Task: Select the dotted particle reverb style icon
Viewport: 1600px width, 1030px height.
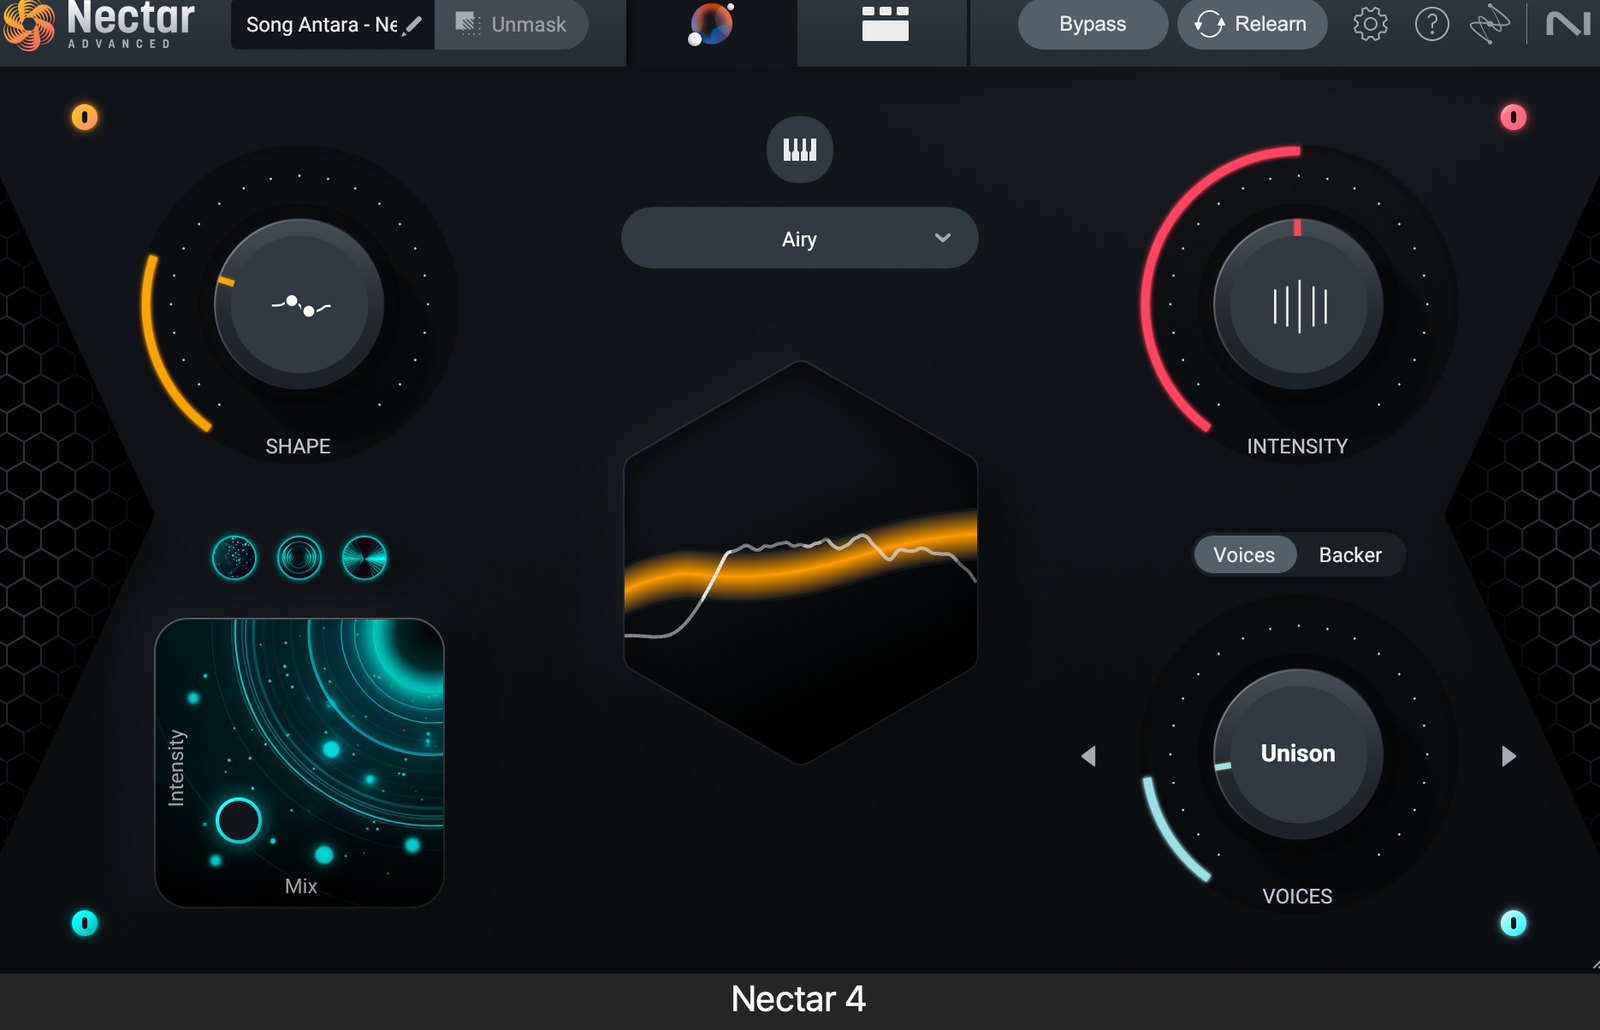Action: pyautogui.click(x=235, y=558)
